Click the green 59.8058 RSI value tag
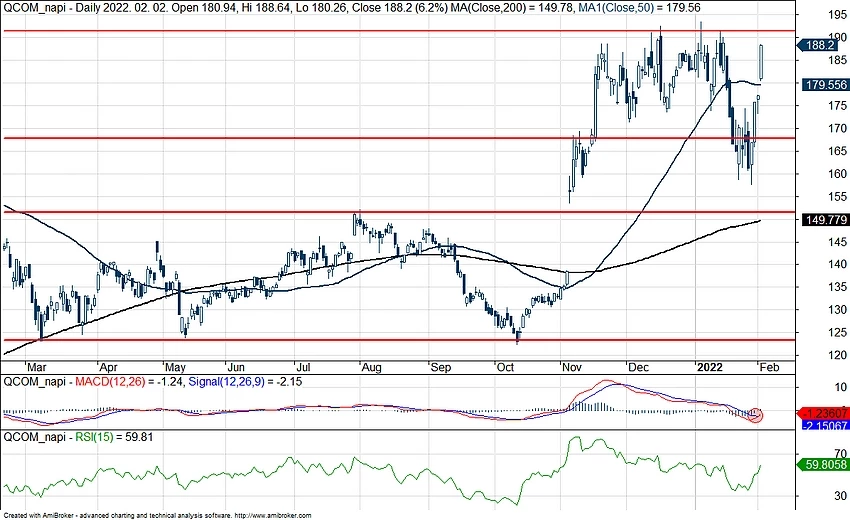 coord(822,465)
